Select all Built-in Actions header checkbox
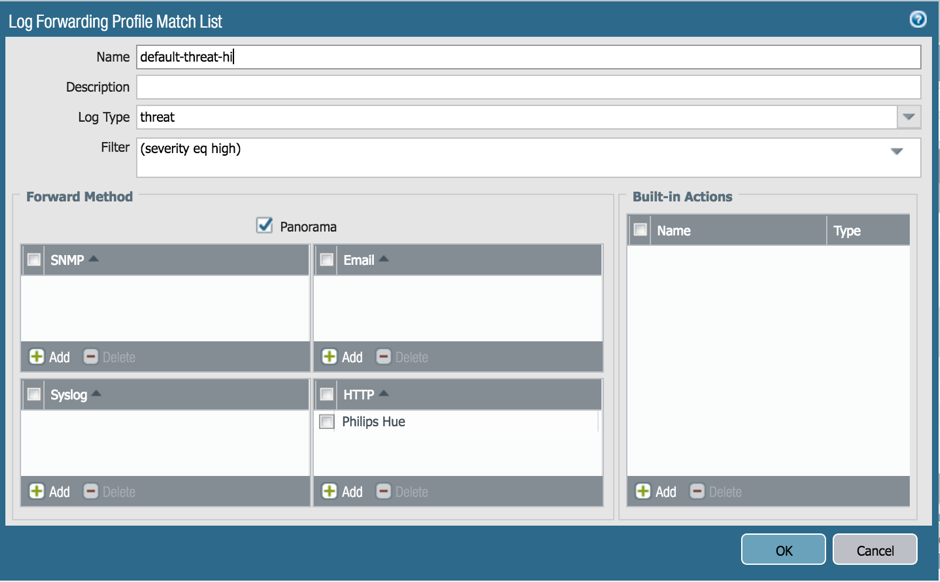 tap(641, 230)
